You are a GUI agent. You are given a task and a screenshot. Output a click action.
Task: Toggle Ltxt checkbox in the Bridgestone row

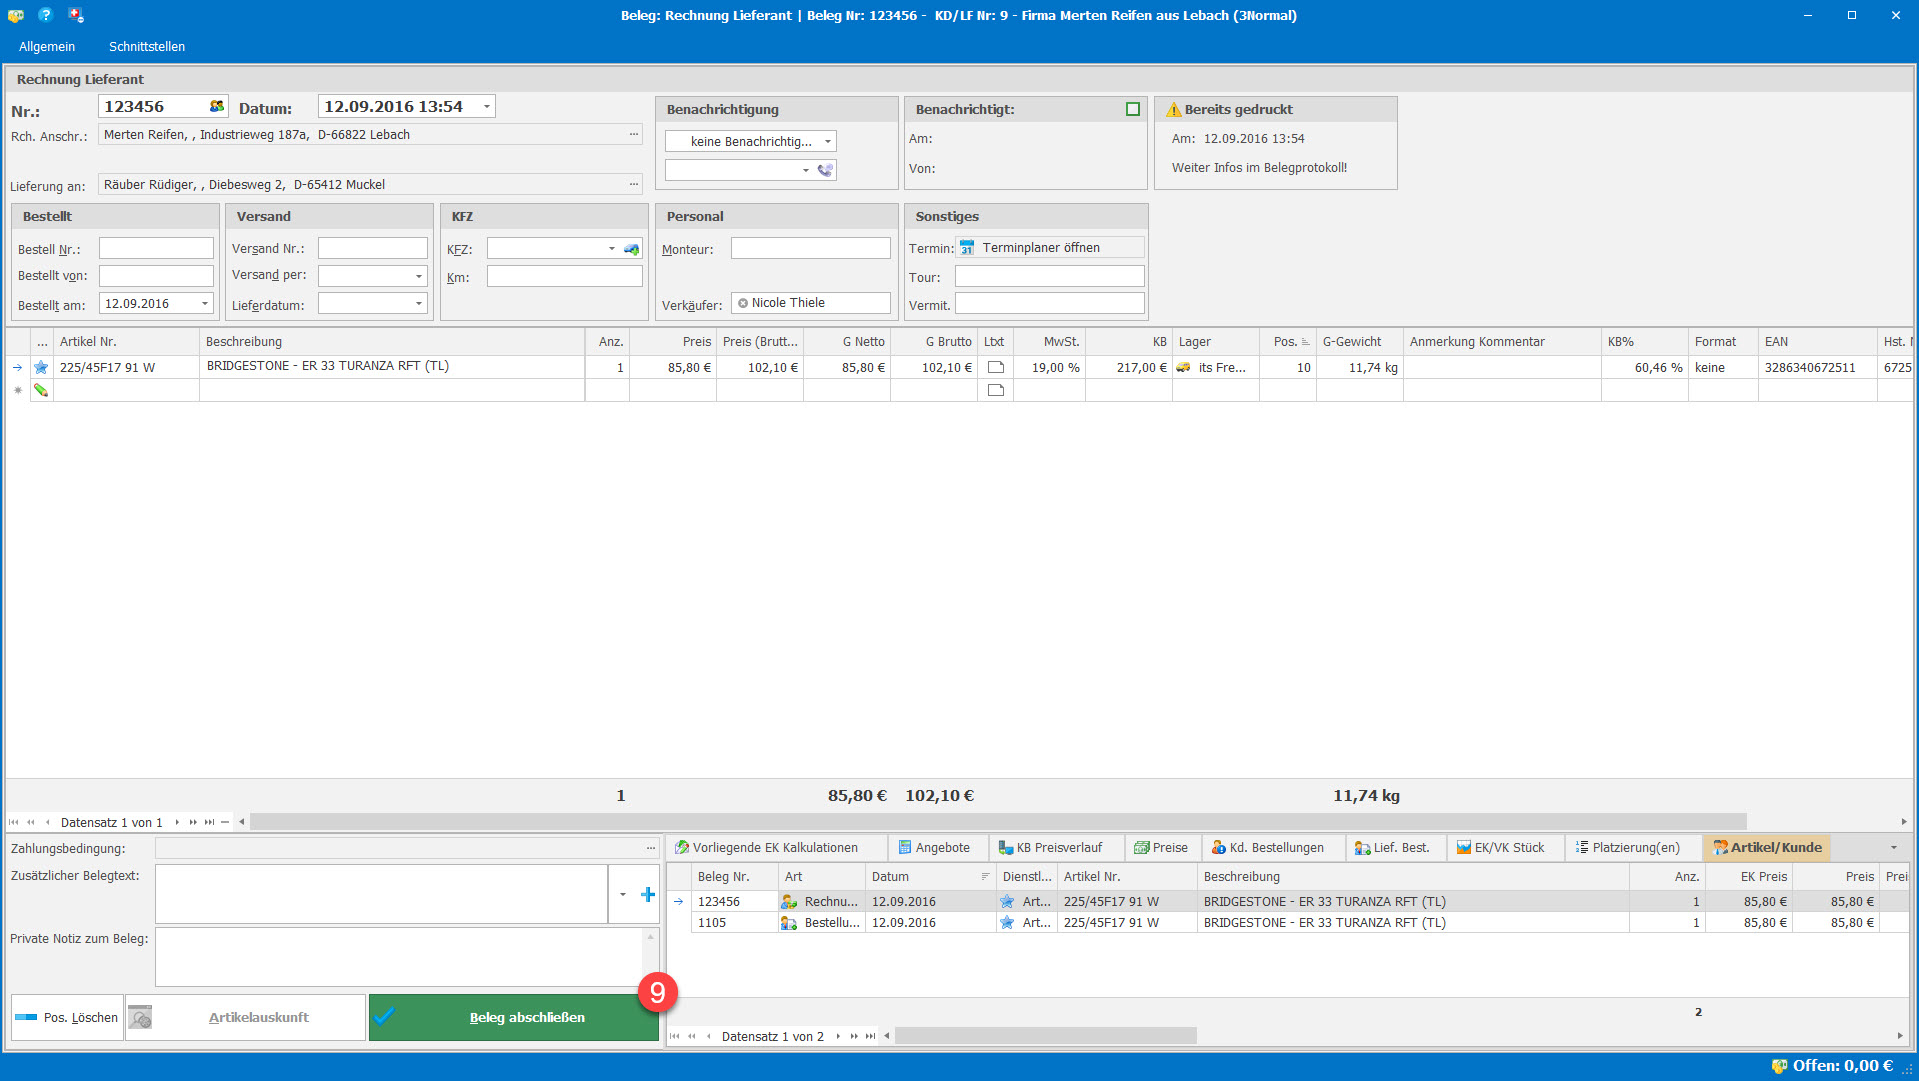[995, 368]
